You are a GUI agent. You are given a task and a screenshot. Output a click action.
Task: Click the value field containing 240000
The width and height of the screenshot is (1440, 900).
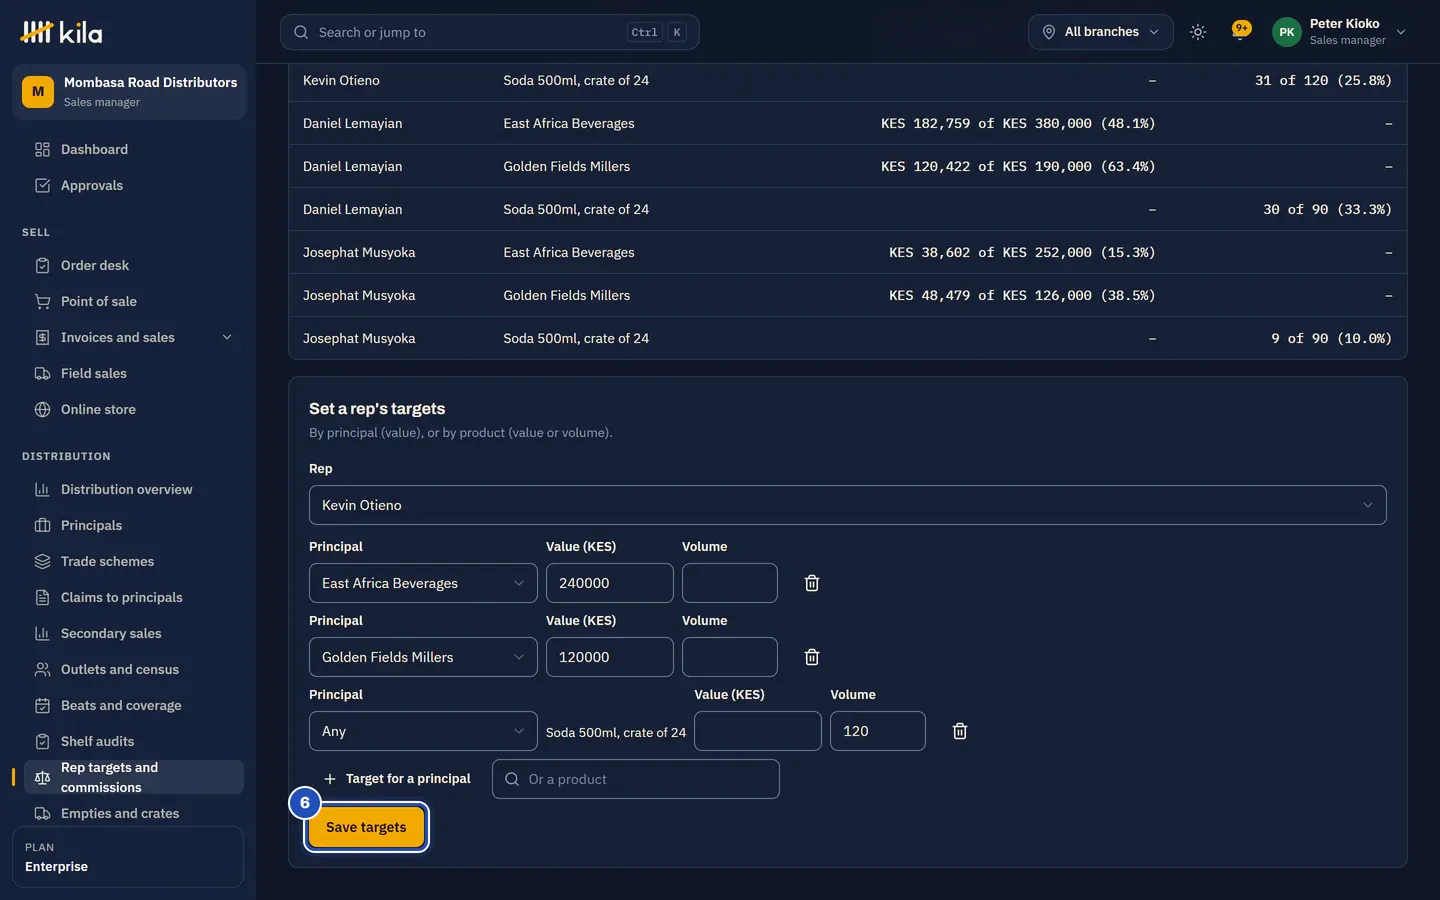tap(610, 583)
